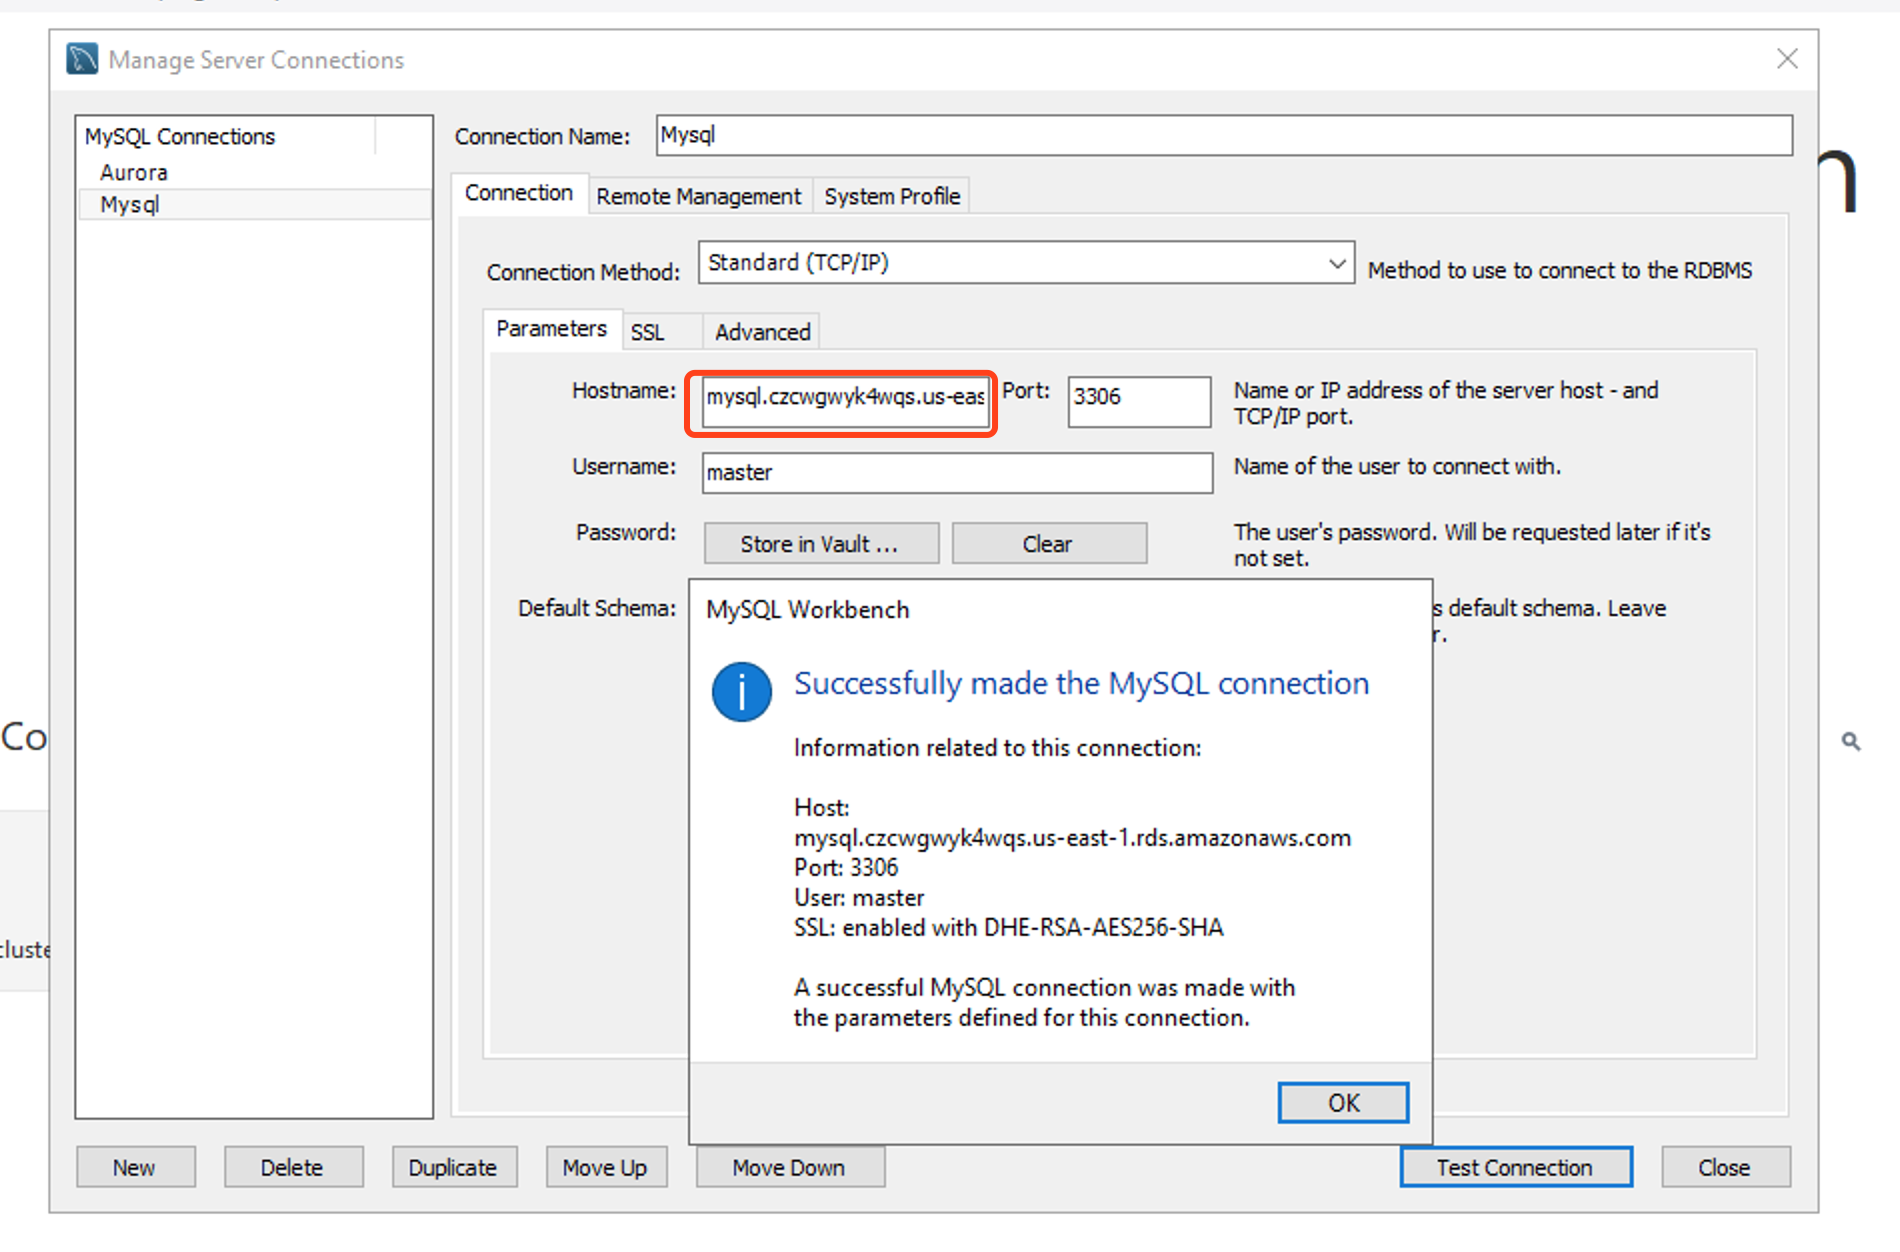The image size is (1900, 1252).
Task: Click the Port field showing 3306
Action: [1139, 401]
